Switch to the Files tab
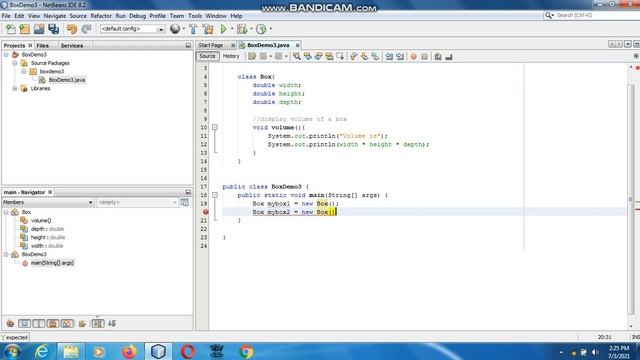 [x=42, y=46]
